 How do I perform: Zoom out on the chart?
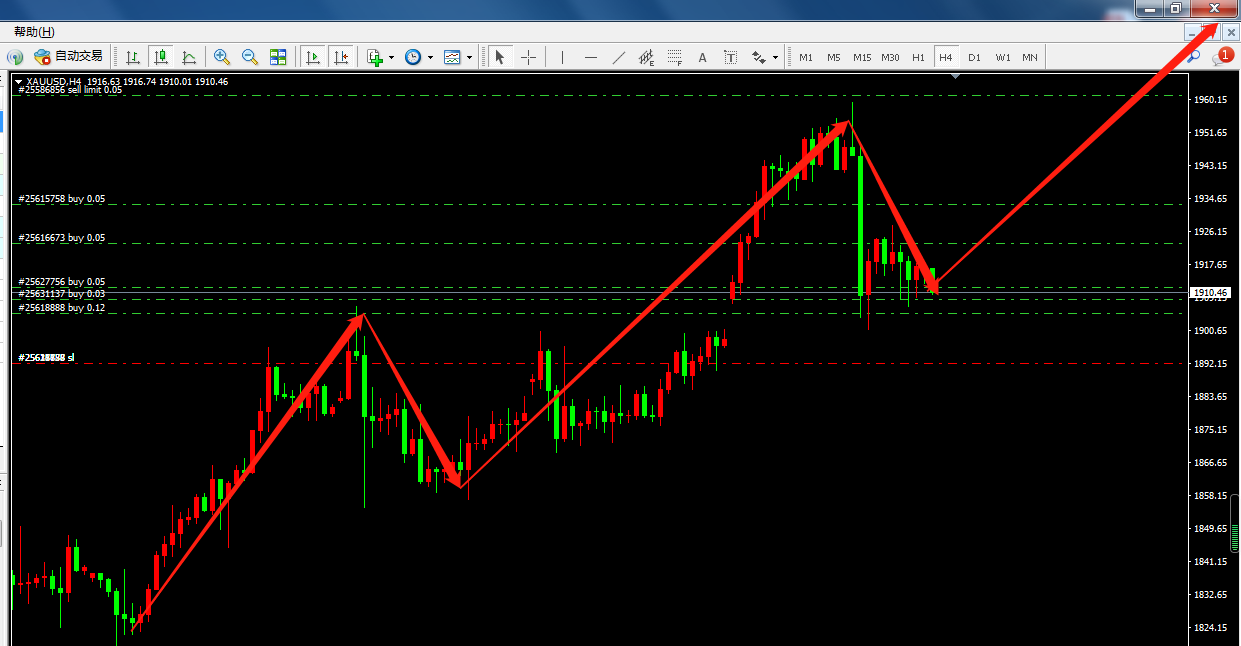(250, 57)
